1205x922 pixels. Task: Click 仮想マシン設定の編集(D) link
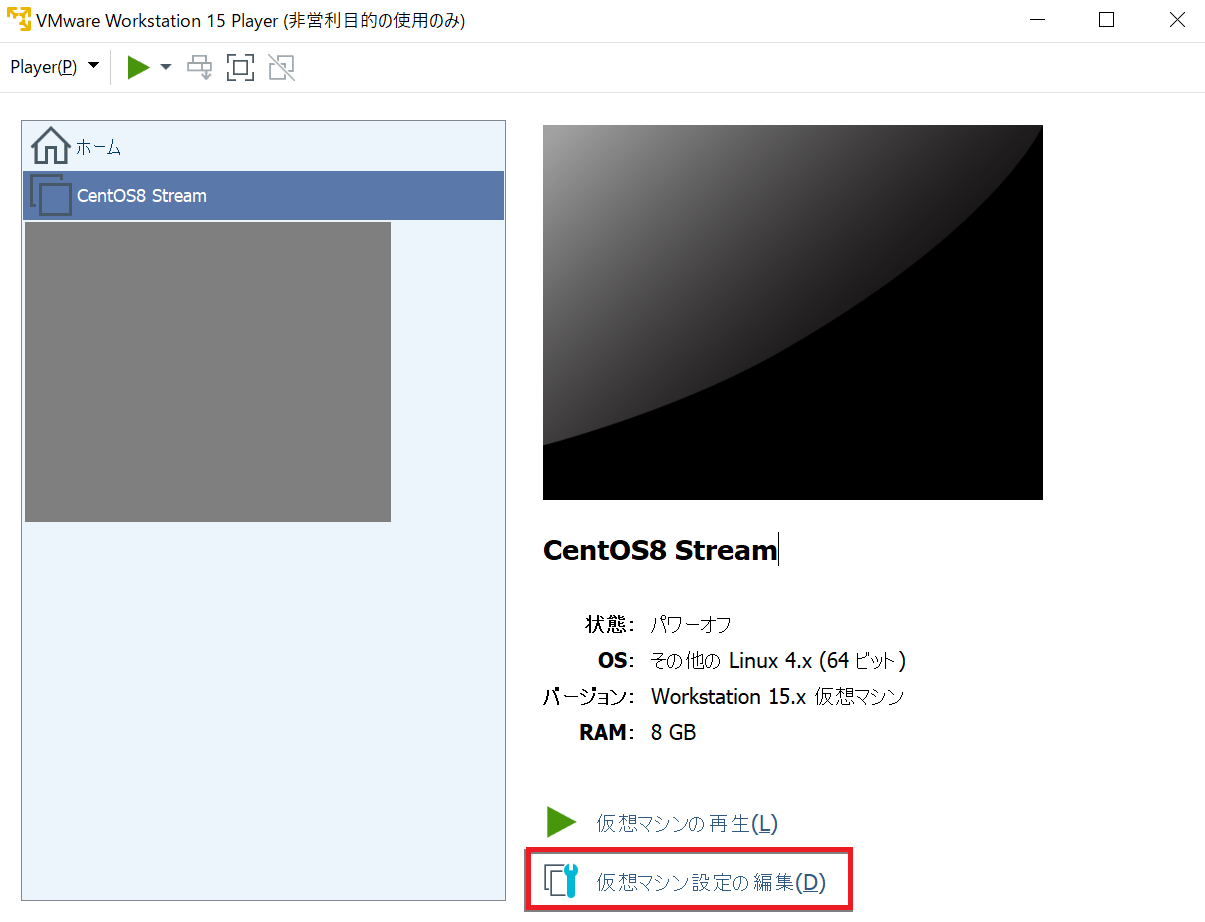point(711,882)
